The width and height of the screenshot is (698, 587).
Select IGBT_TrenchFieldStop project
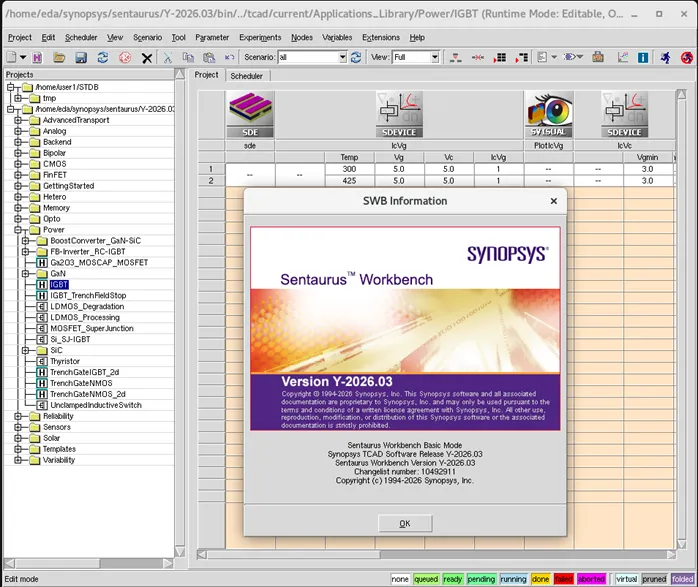[x=88, y=296]
